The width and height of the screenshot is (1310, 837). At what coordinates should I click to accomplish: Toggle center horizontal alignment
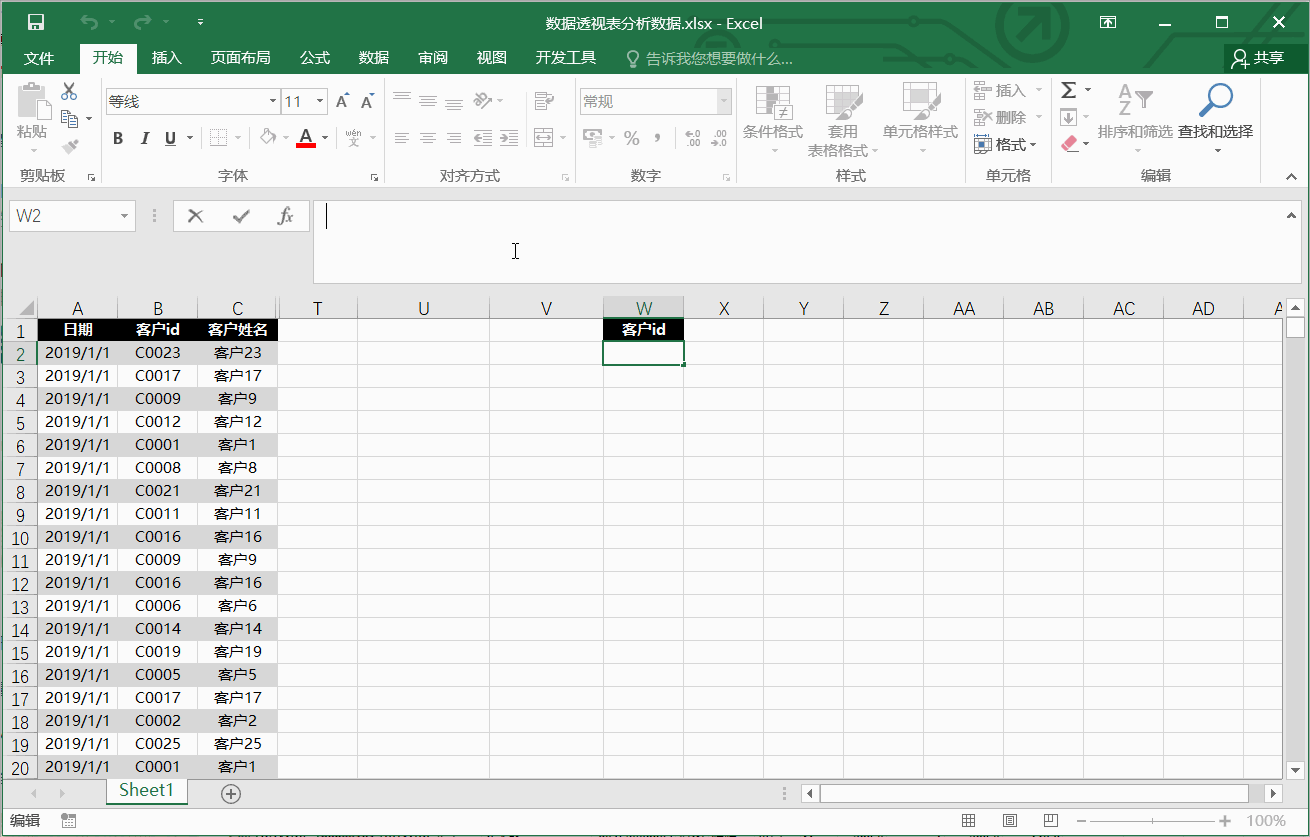pos(428,137)
